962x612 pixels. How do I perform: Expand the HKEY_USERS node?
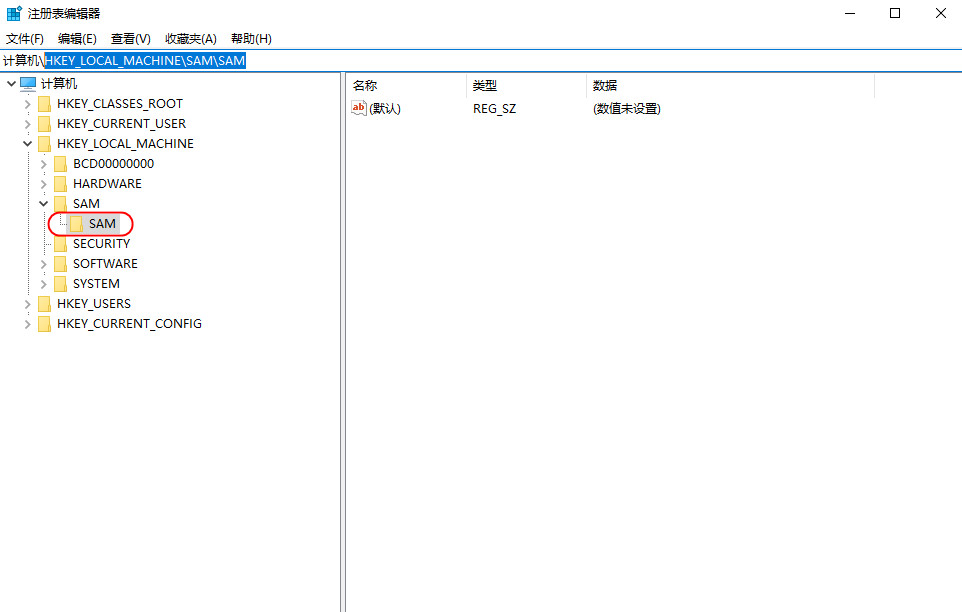(27, 303)
